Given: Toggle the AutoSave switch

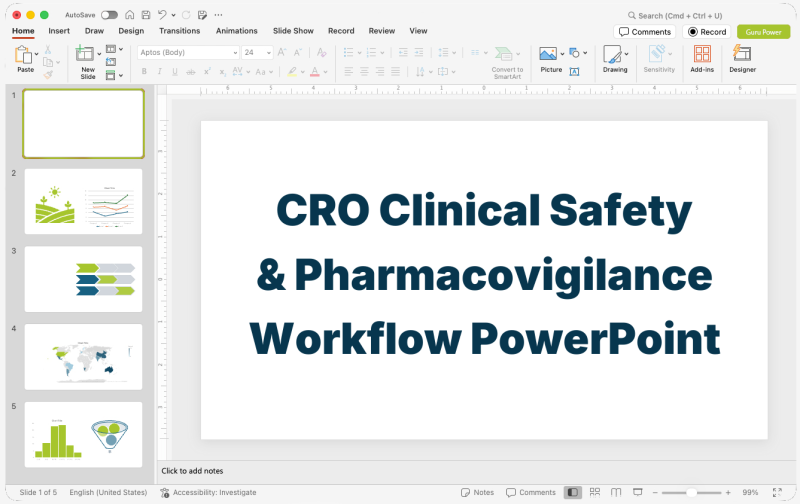Looking at the screenshot, I should [x=109, y=15].
